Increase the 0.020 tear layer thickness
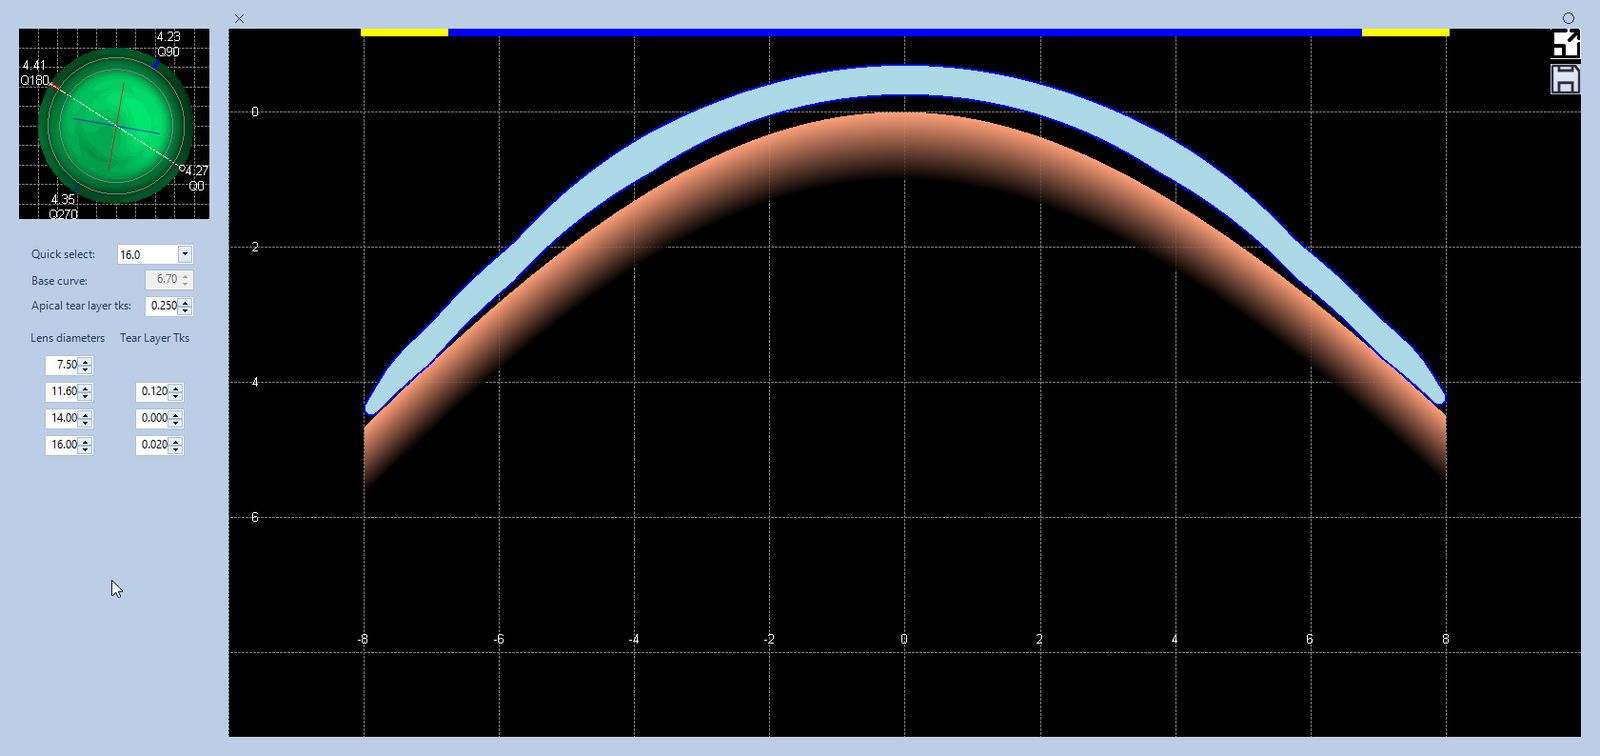Screen dimensions: 1600x756 pos(176,441)
